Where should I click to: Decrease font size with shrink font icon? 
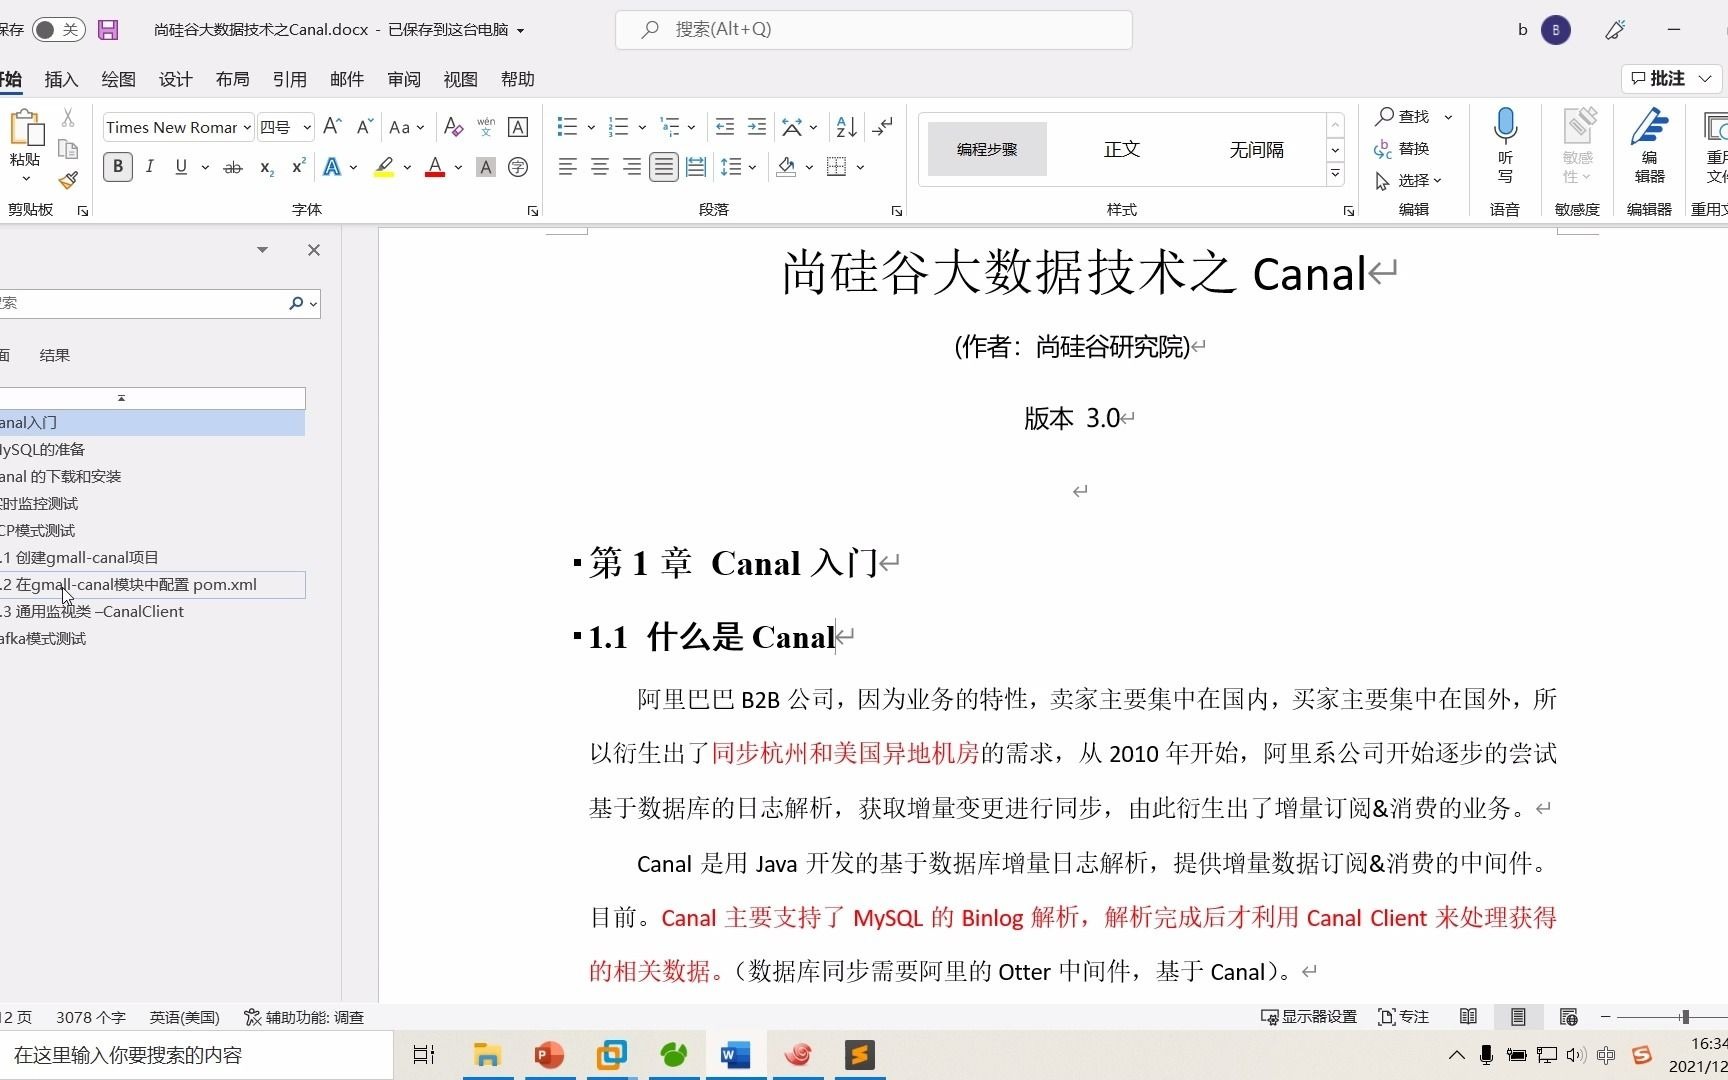[x=365, y=127]
